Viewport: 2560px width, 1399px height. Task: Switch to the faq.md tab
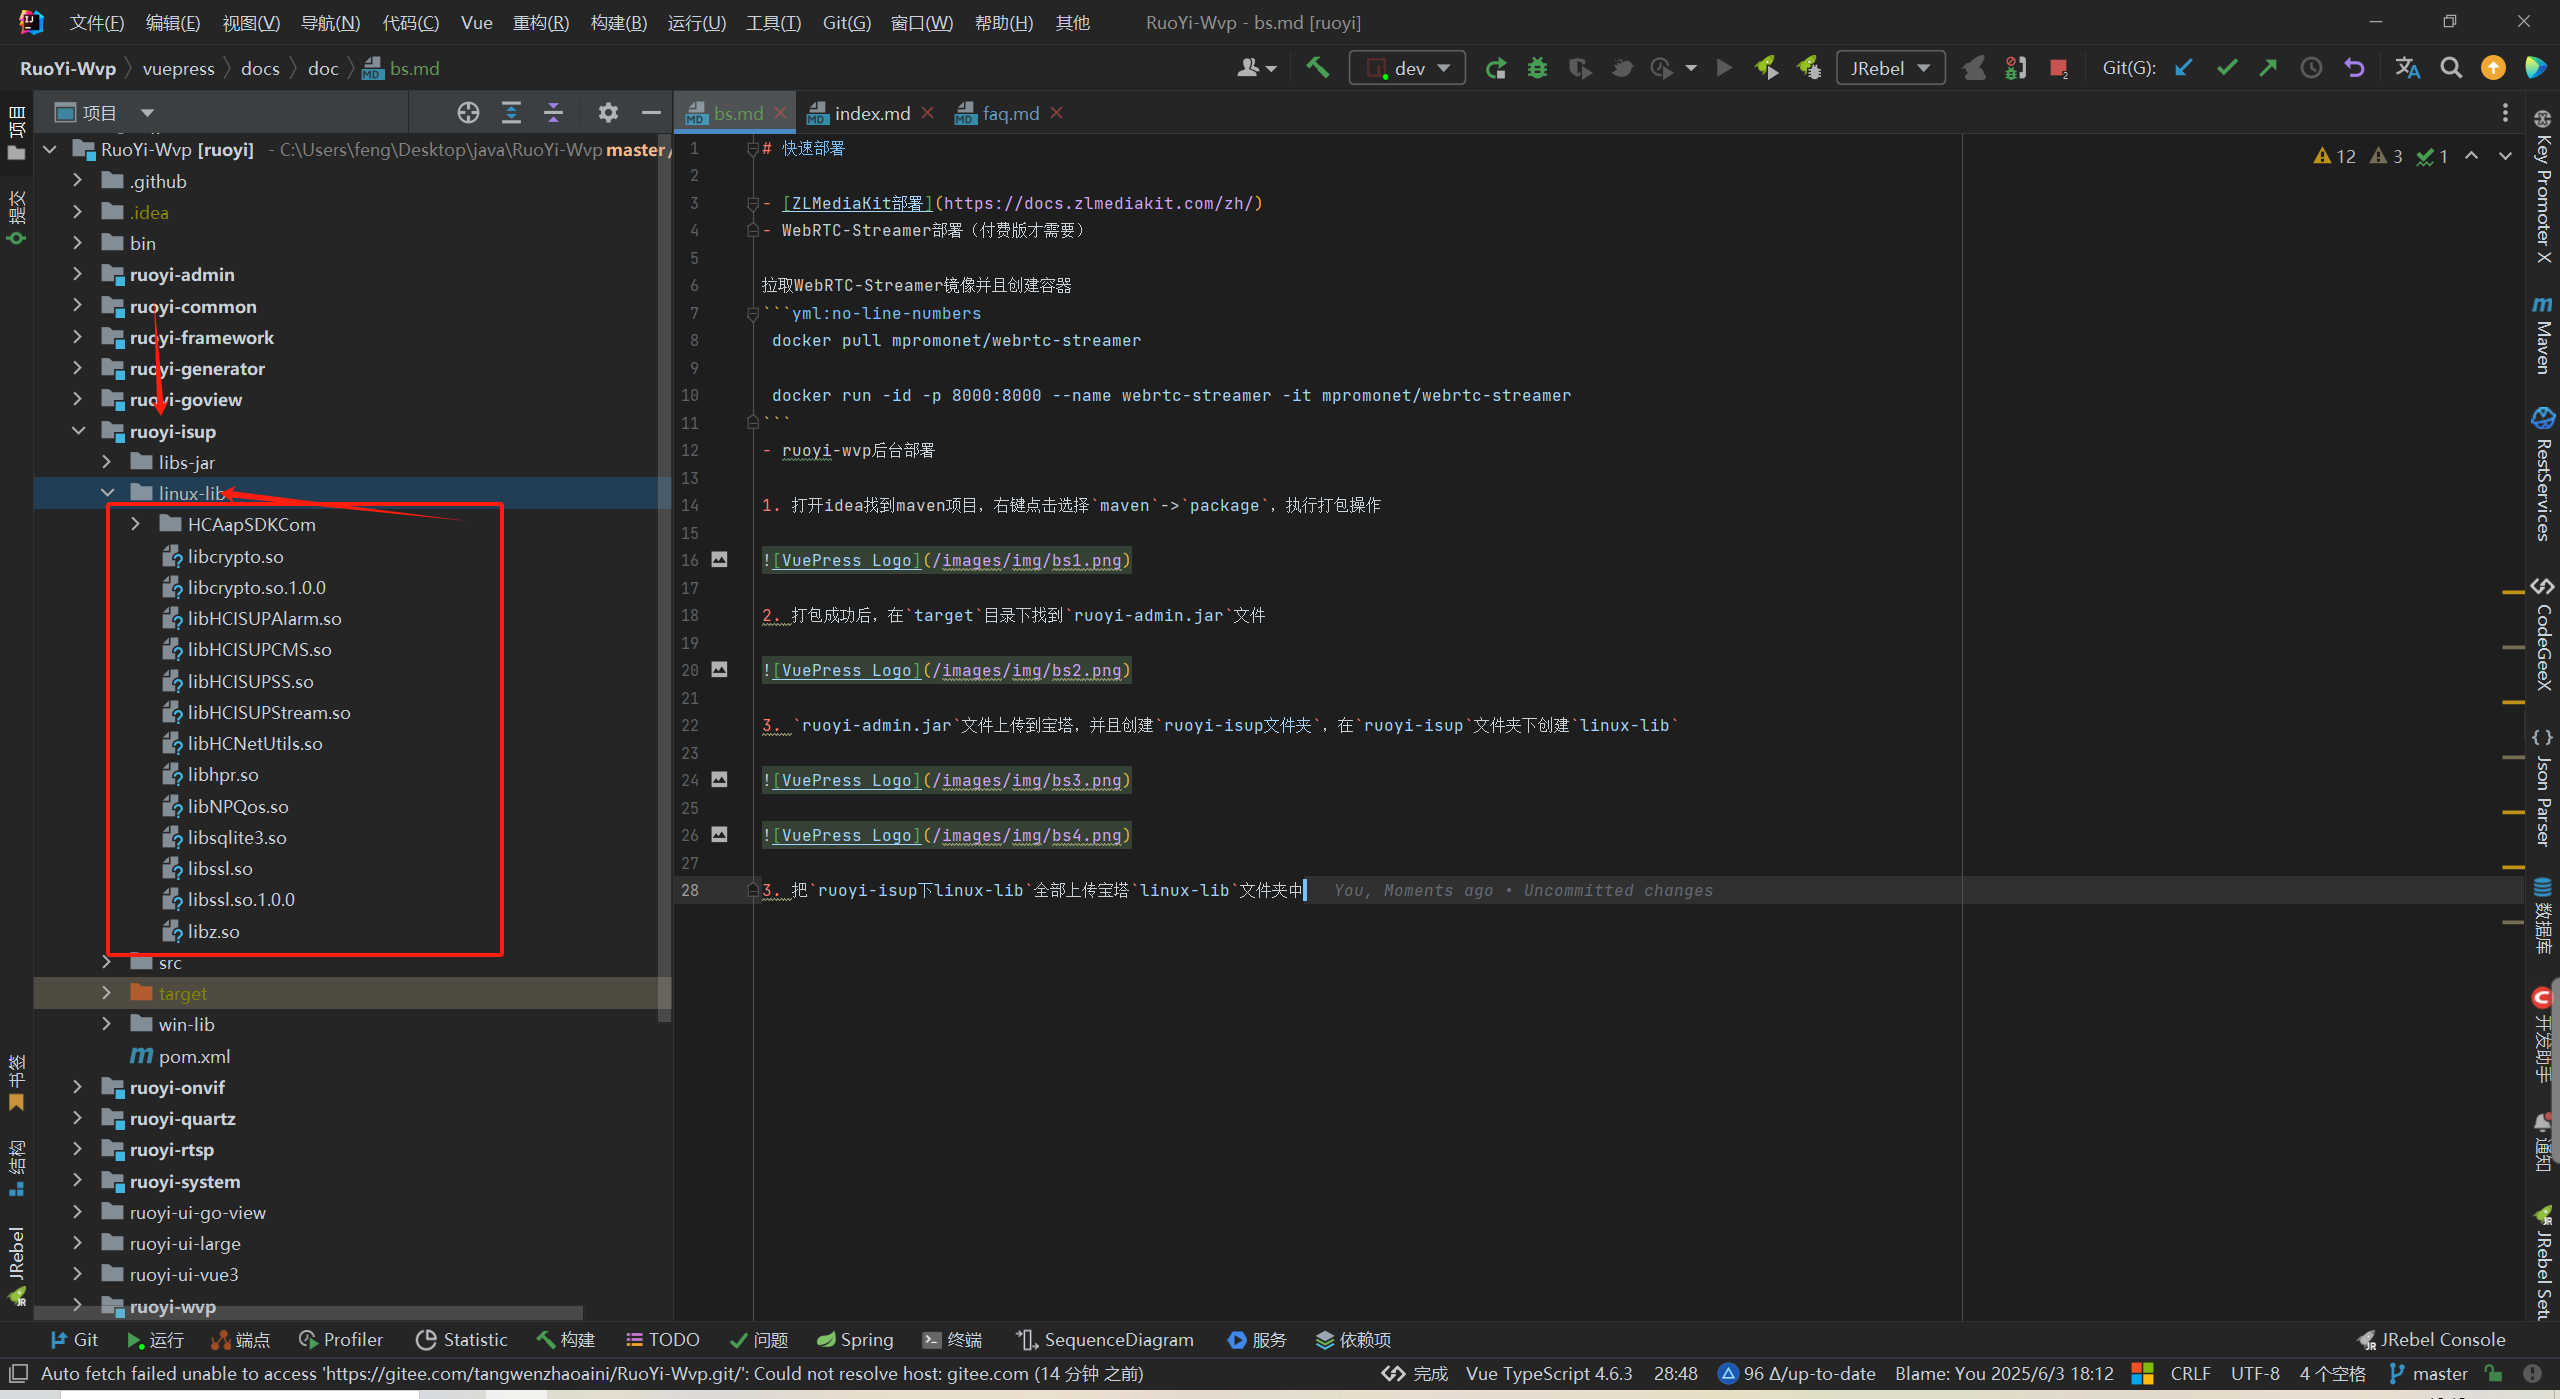point(1010,113)
